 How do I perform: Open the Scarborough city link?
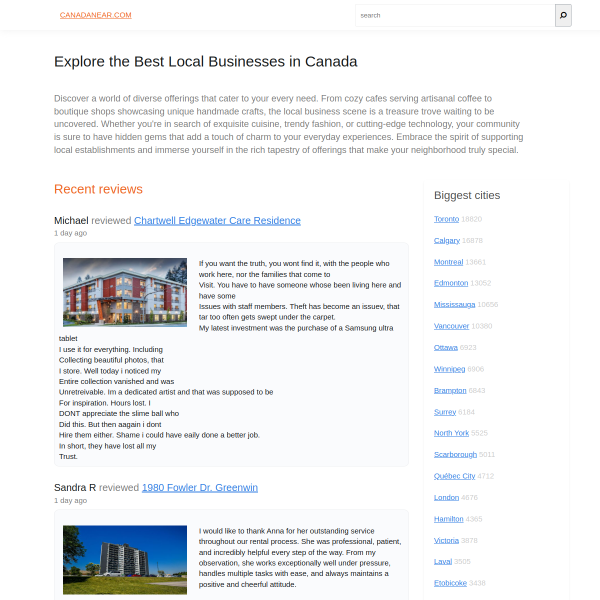(x=455, y=454)
